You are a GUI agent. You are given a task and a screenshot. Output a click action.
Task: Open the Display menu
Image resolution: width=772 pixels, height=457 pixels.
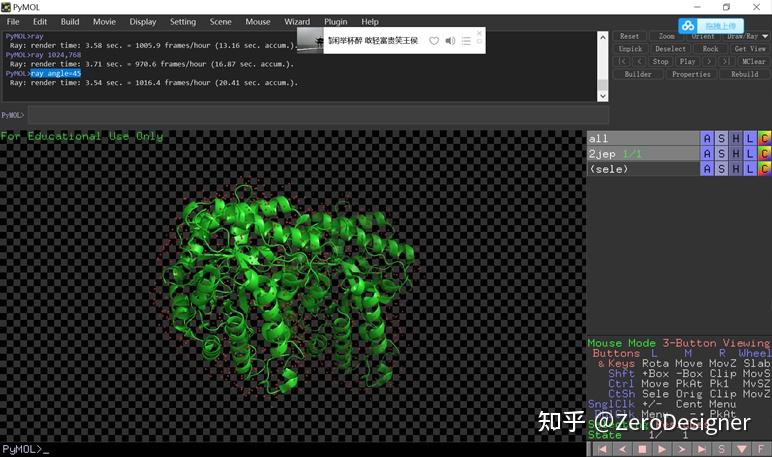tap(143, 22)
